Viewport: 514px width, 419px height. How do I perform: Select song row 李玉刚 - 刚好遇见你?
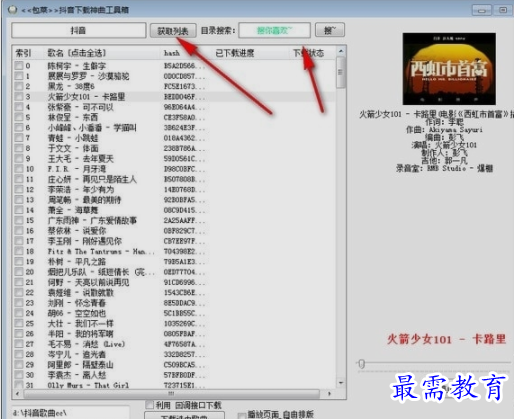pos(173,241)
